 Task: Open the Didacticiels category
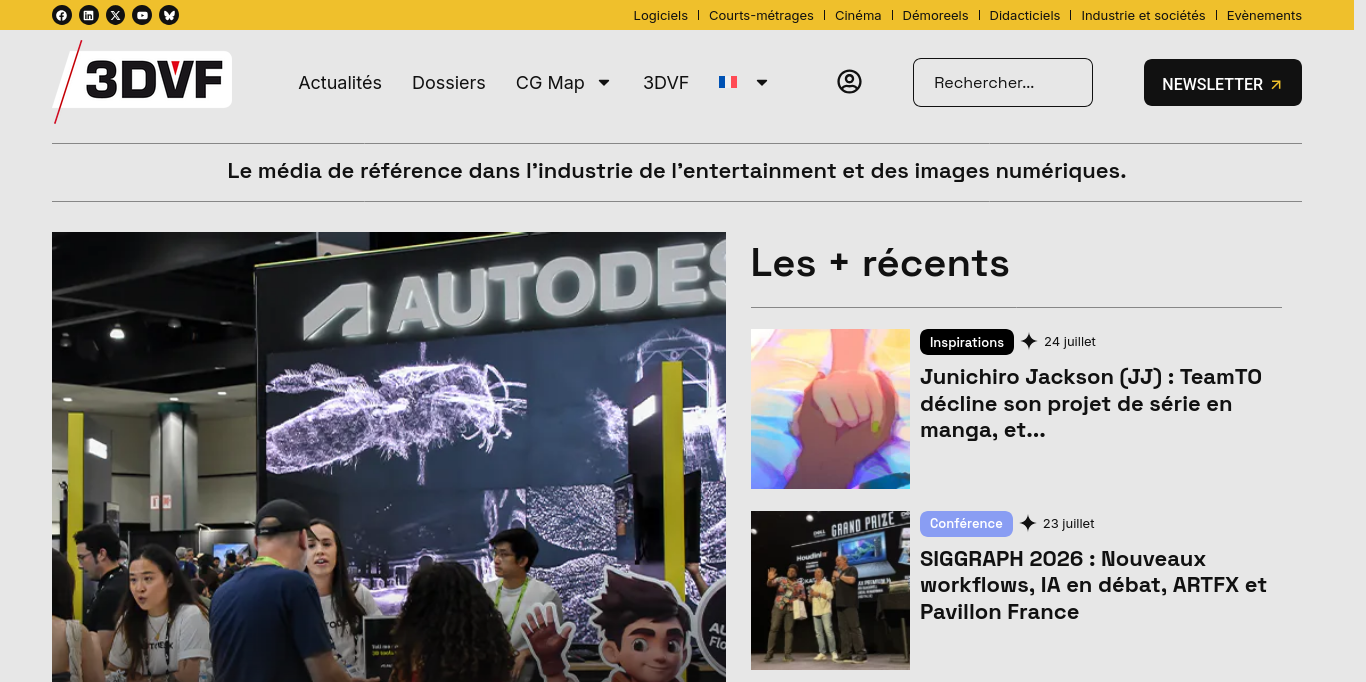coord(1025,15)
